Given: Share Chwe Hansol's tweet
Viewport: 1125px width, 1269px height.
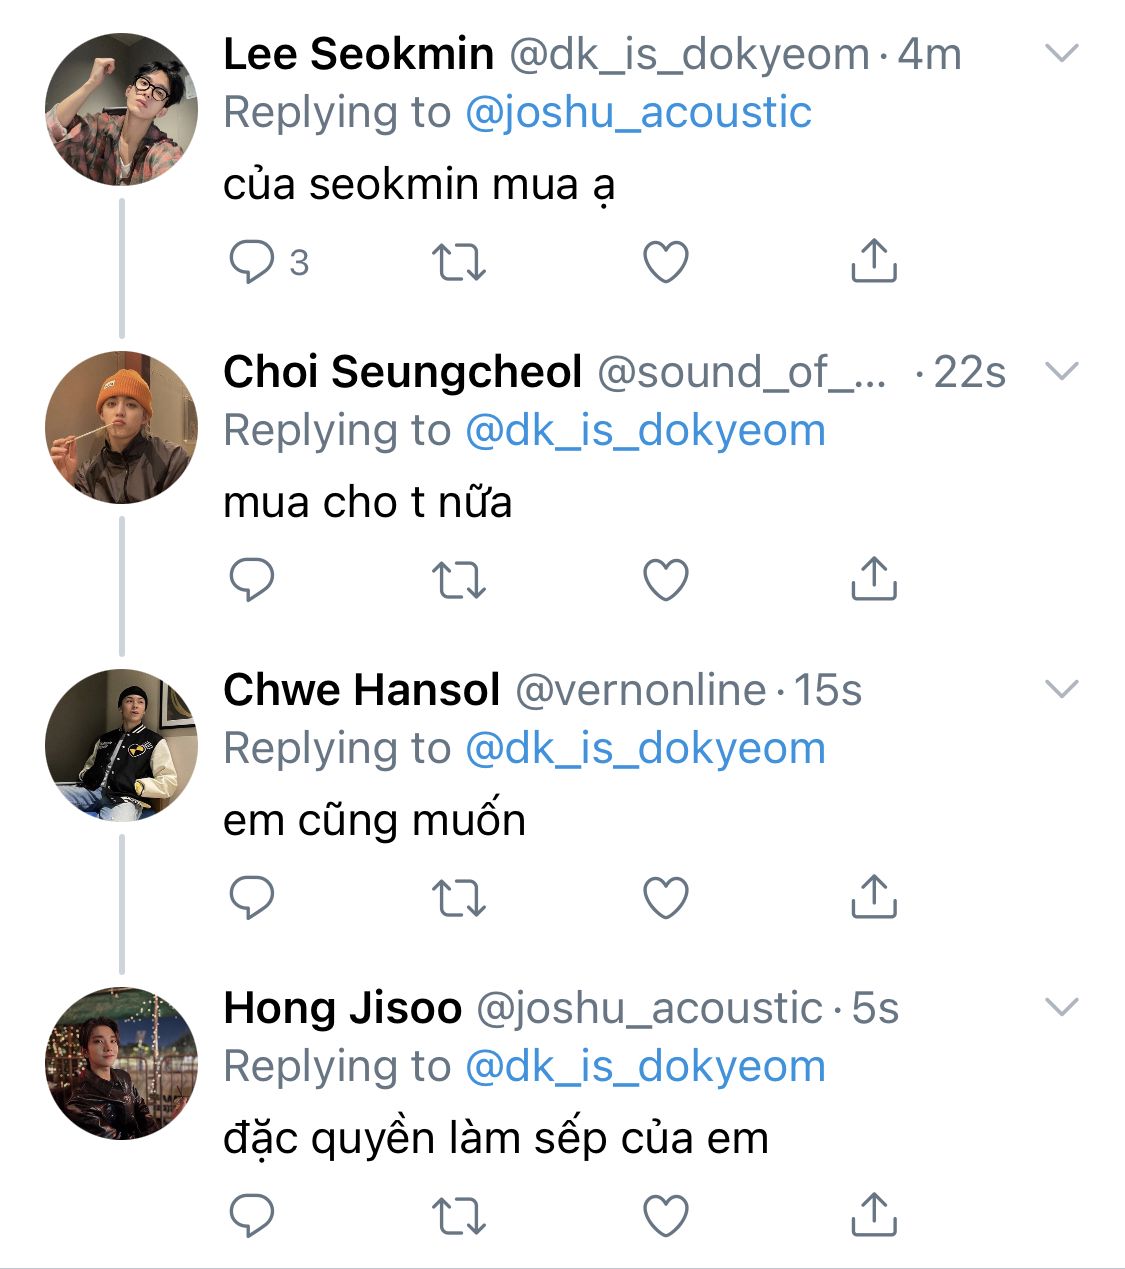Looking at the screenshot, I should pyautogui.click(x=873, y=897).
